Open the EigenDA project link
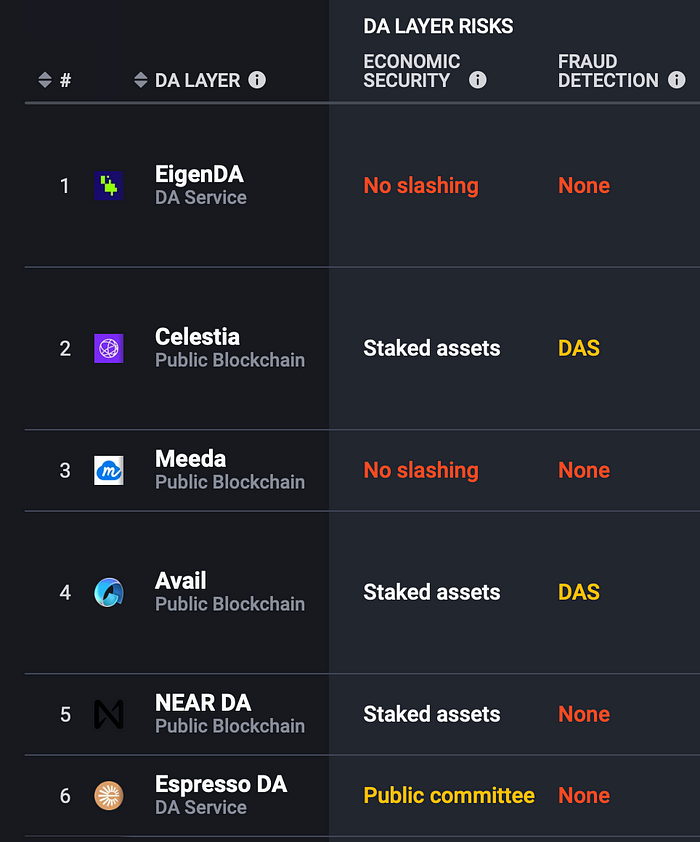 point(199,175)
